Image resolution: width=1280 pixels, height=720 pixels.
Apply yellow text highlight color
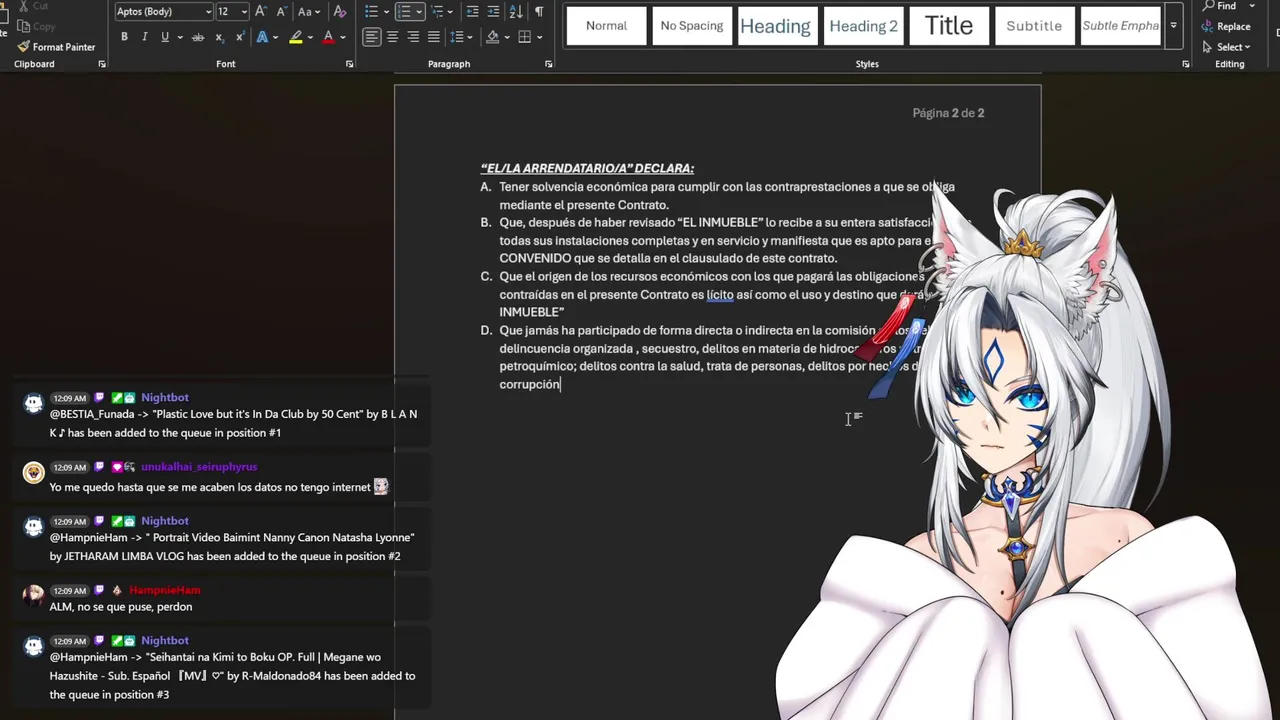(295, 37)
